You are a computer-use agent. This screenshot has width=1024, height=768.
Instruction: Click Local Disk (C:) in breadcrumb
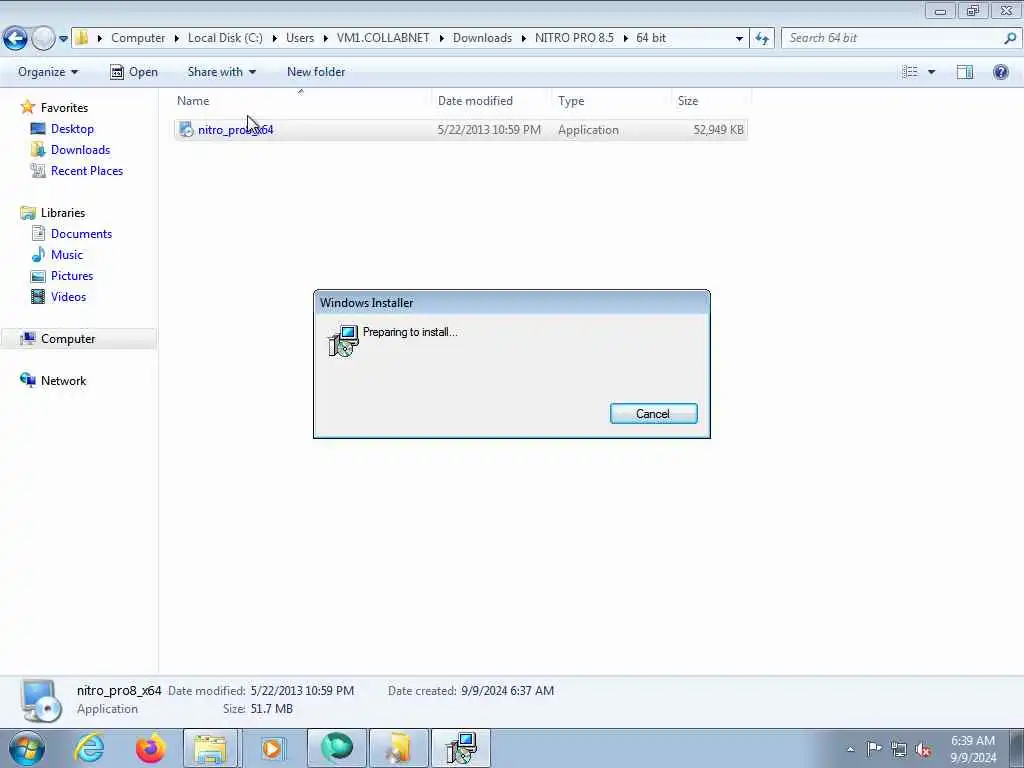(225, 38)
